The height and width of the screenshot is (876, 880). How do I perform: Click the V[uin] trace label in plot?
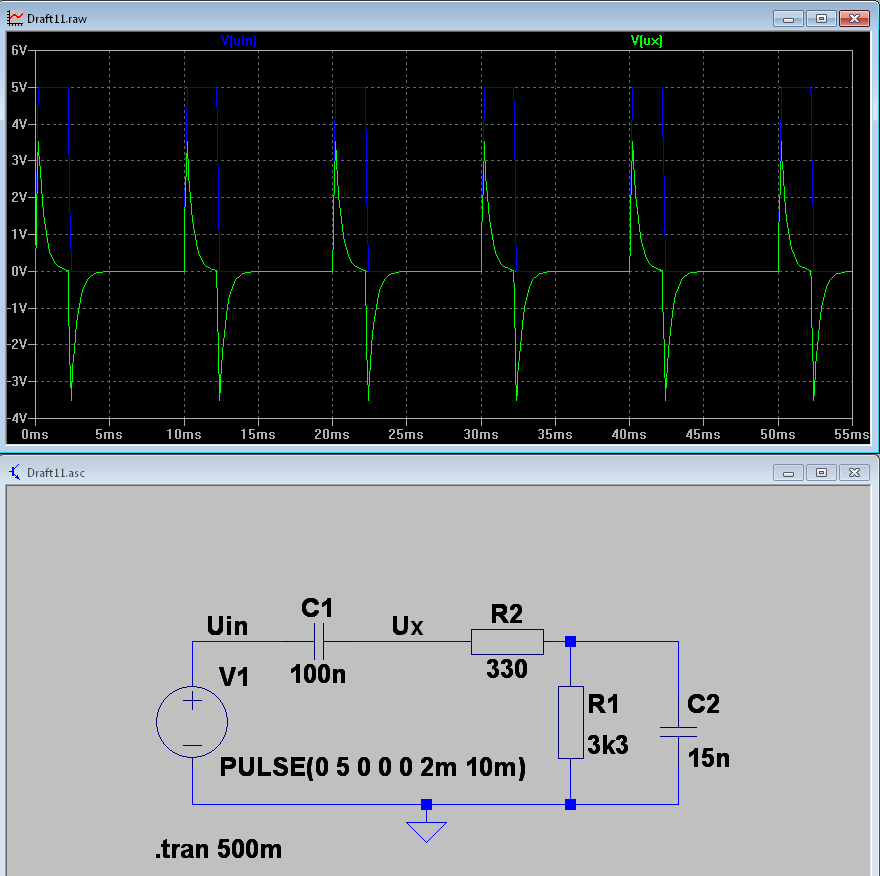pyautogui.click(x=239, y=40)
